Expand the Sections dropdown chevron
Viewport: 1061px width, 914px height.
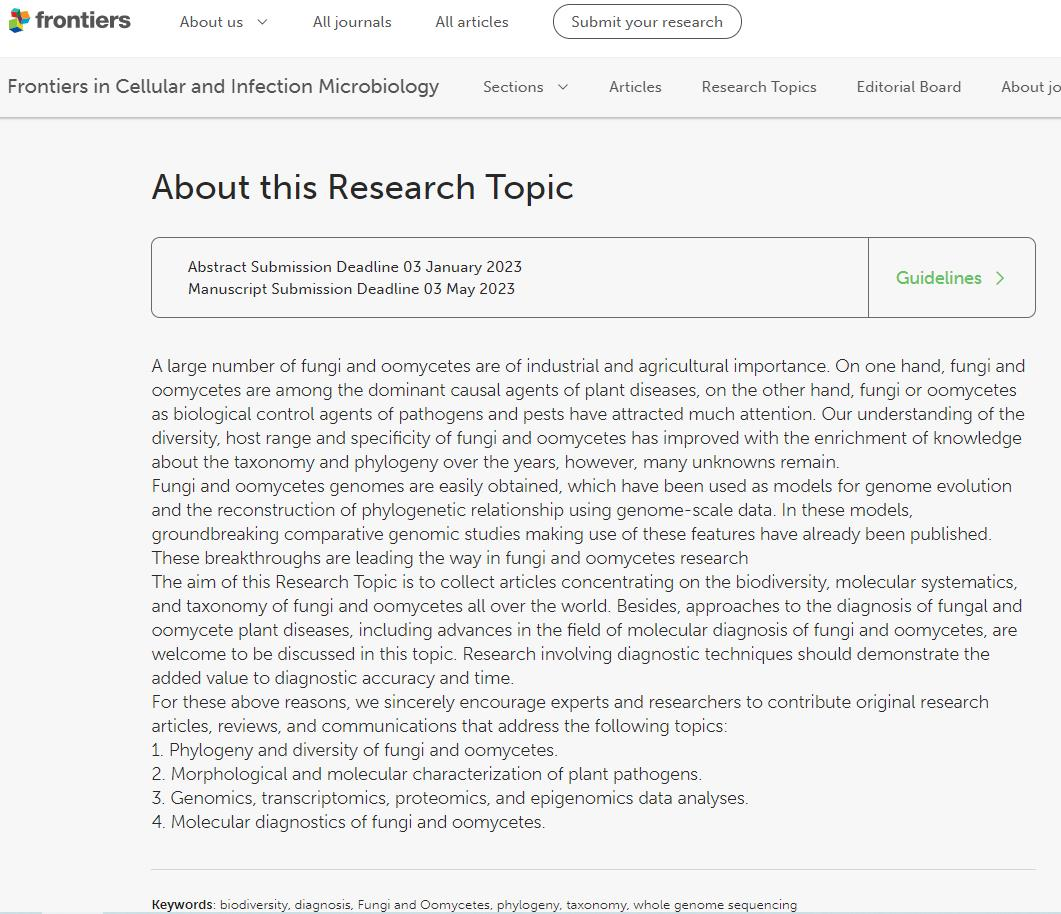[562, 87]
